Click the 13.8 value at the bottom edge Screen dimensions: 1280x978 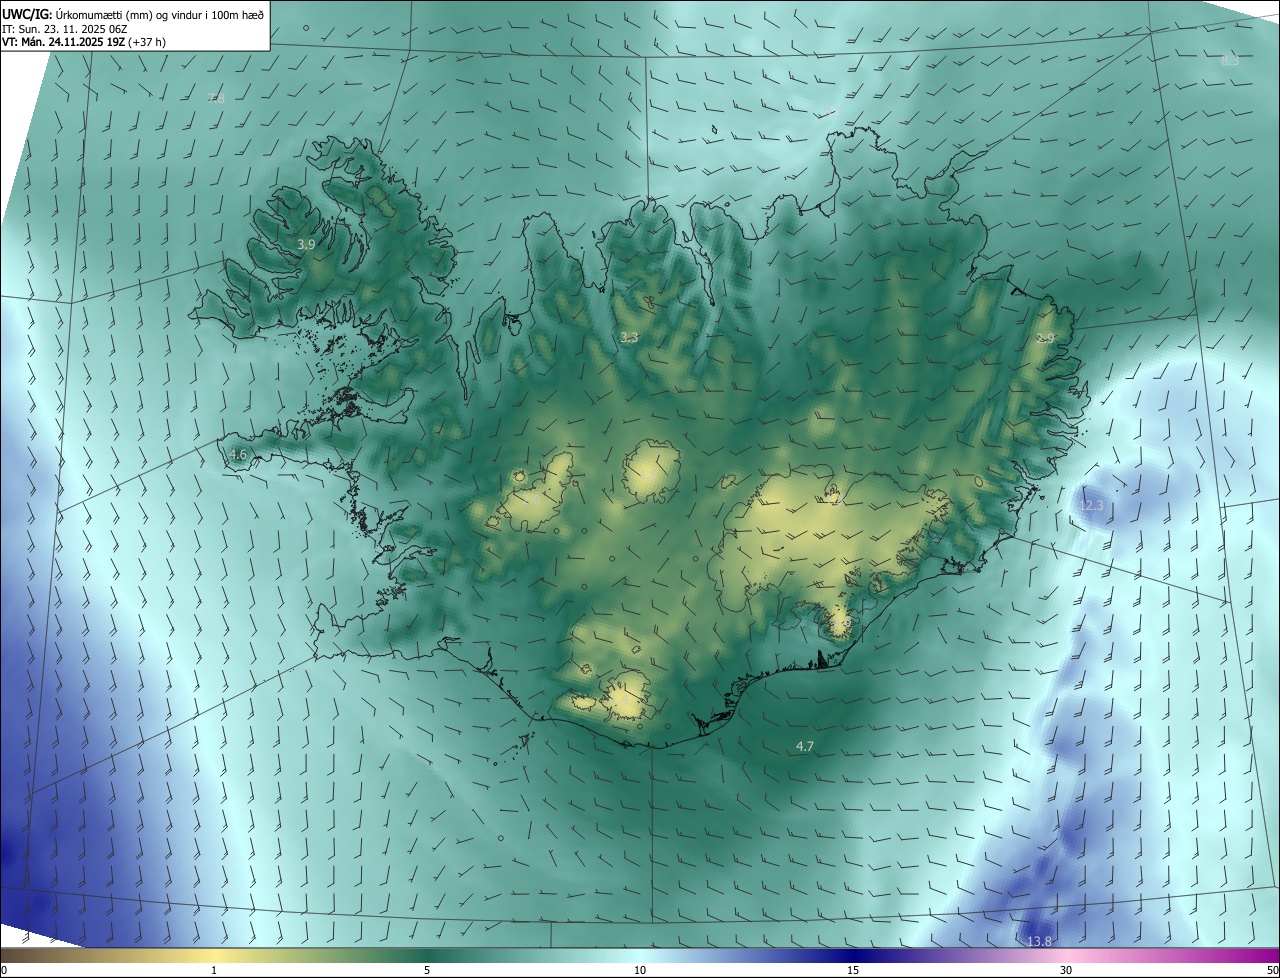point(1040,942)
